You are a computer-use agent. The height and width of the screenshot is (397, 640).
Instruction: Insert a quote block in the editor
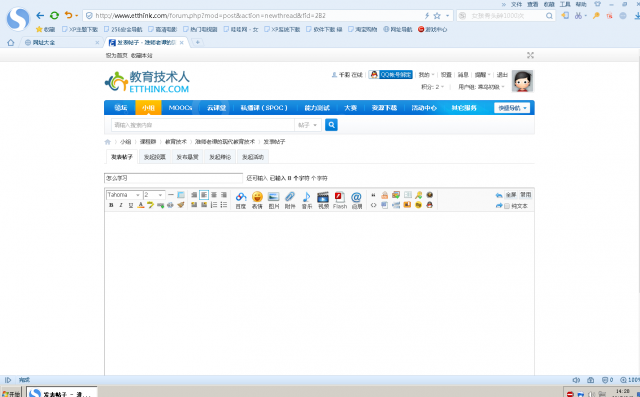click(x=373, y=195)
